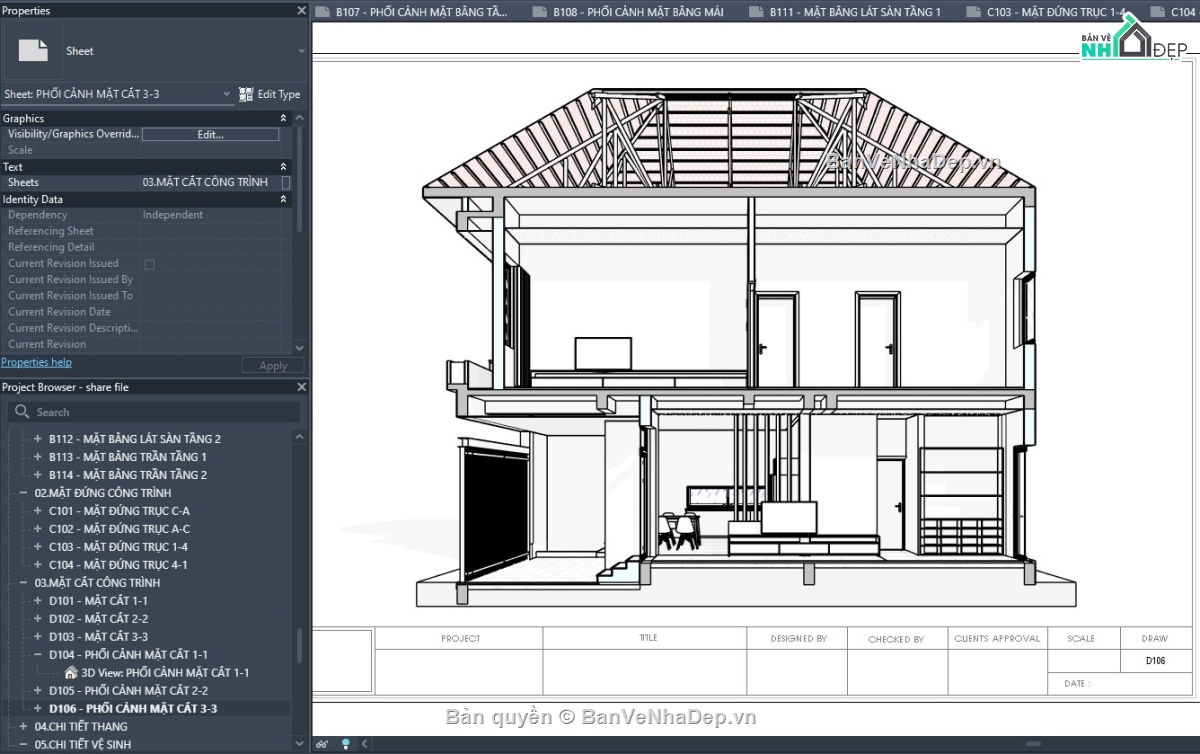Click the status bar left arrow
The image size is (1200, 754).
(x=364, y=744)
